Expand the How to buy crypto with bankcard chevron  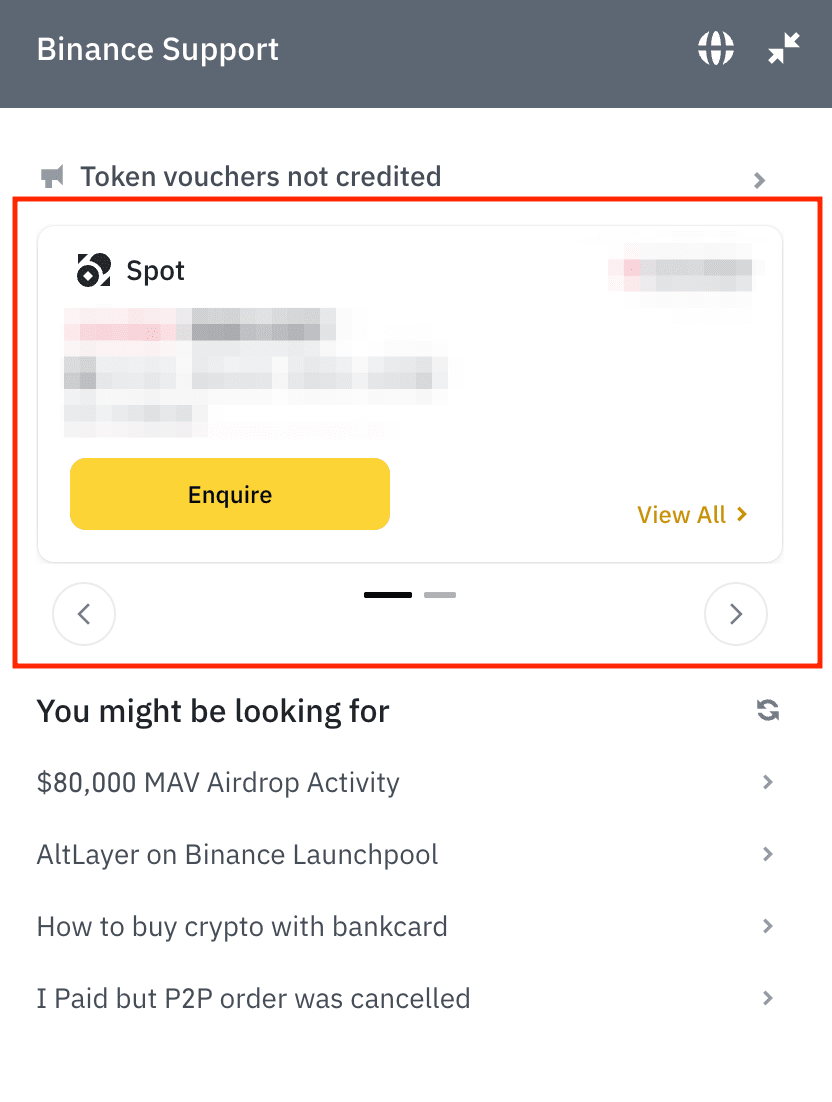pos(768,926)
